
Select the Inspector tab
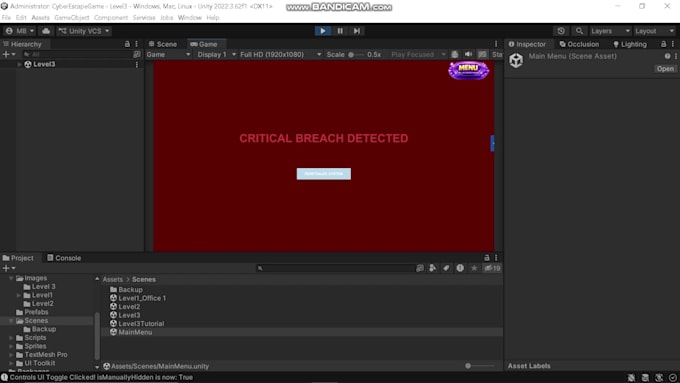click(x=527, y=44)
